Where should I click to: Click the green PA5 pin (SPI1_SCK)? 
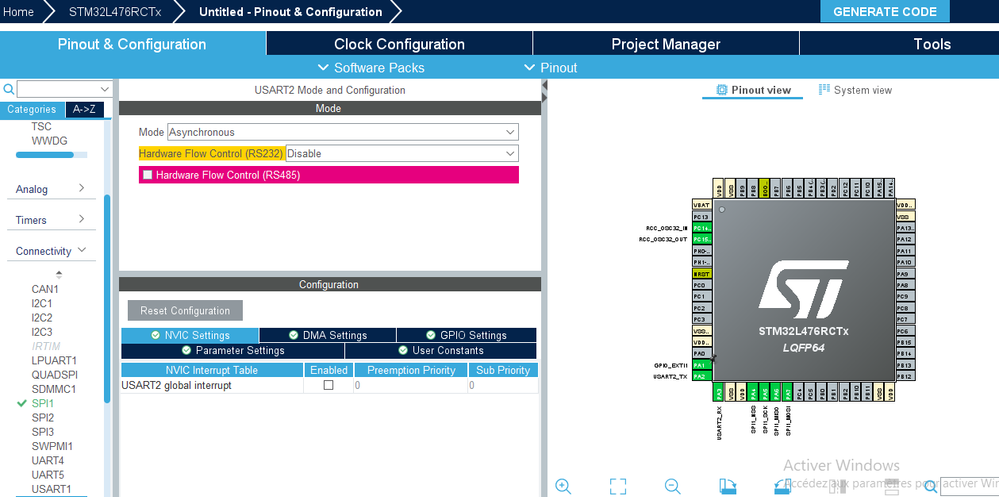(764, 393)
